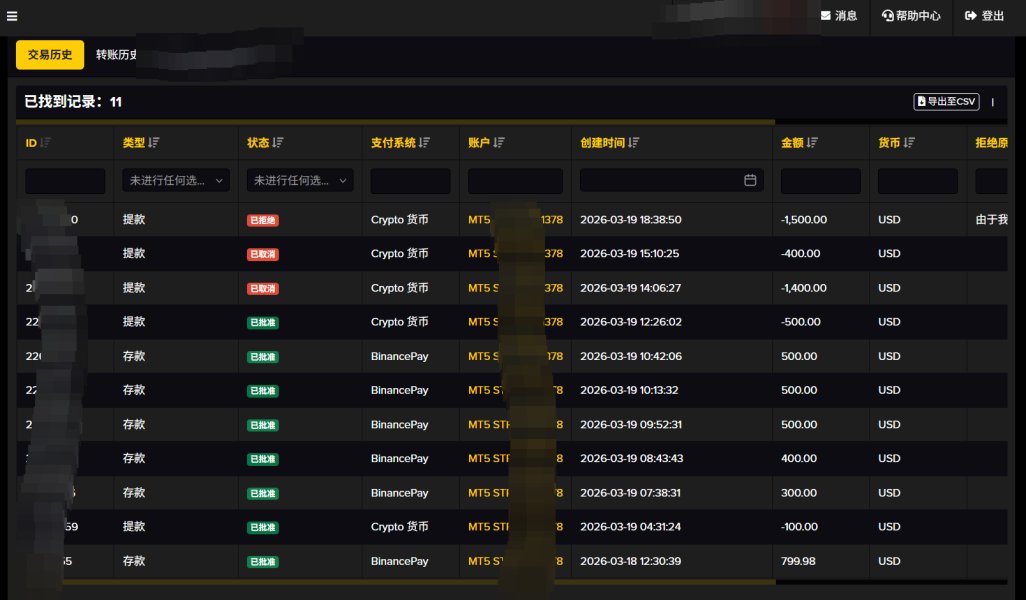The image size is (1026, 600).
Task: Click sort icon beside 支付系统 header
Action: 425,143
